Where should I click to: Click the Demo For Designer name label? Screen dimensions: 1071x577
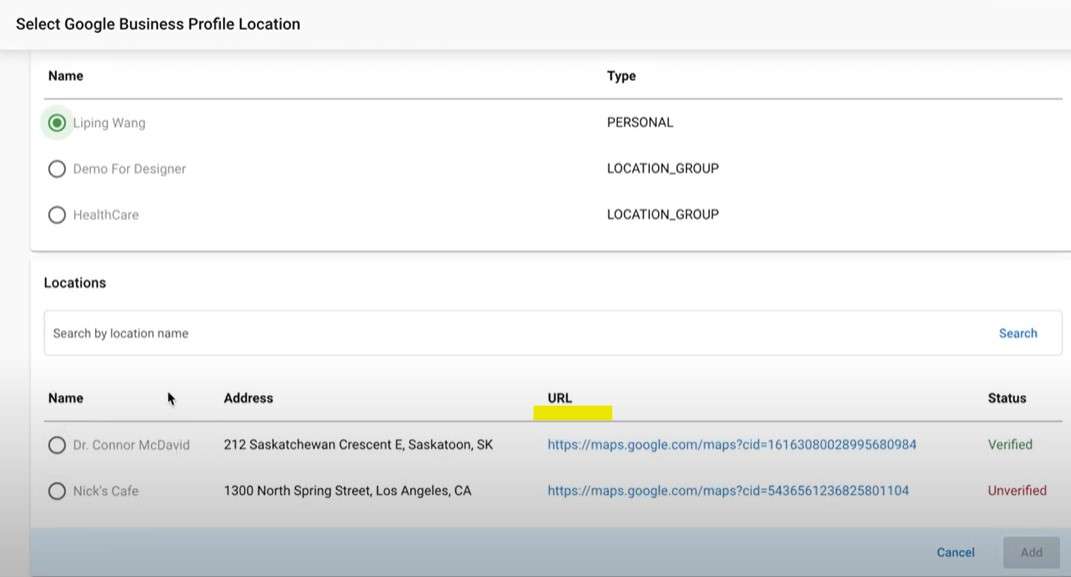coord(129,169)
